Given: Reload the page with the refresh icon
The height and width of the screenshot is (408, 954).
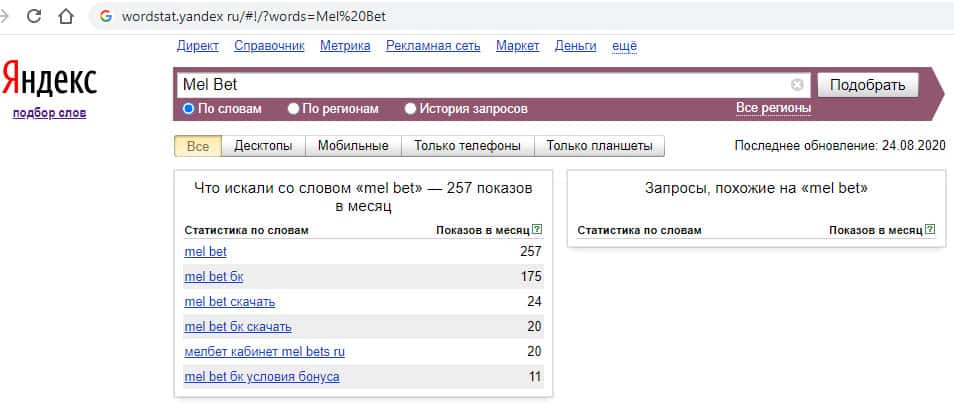Looking at the screenshot, I should click(x=34, y=17).
